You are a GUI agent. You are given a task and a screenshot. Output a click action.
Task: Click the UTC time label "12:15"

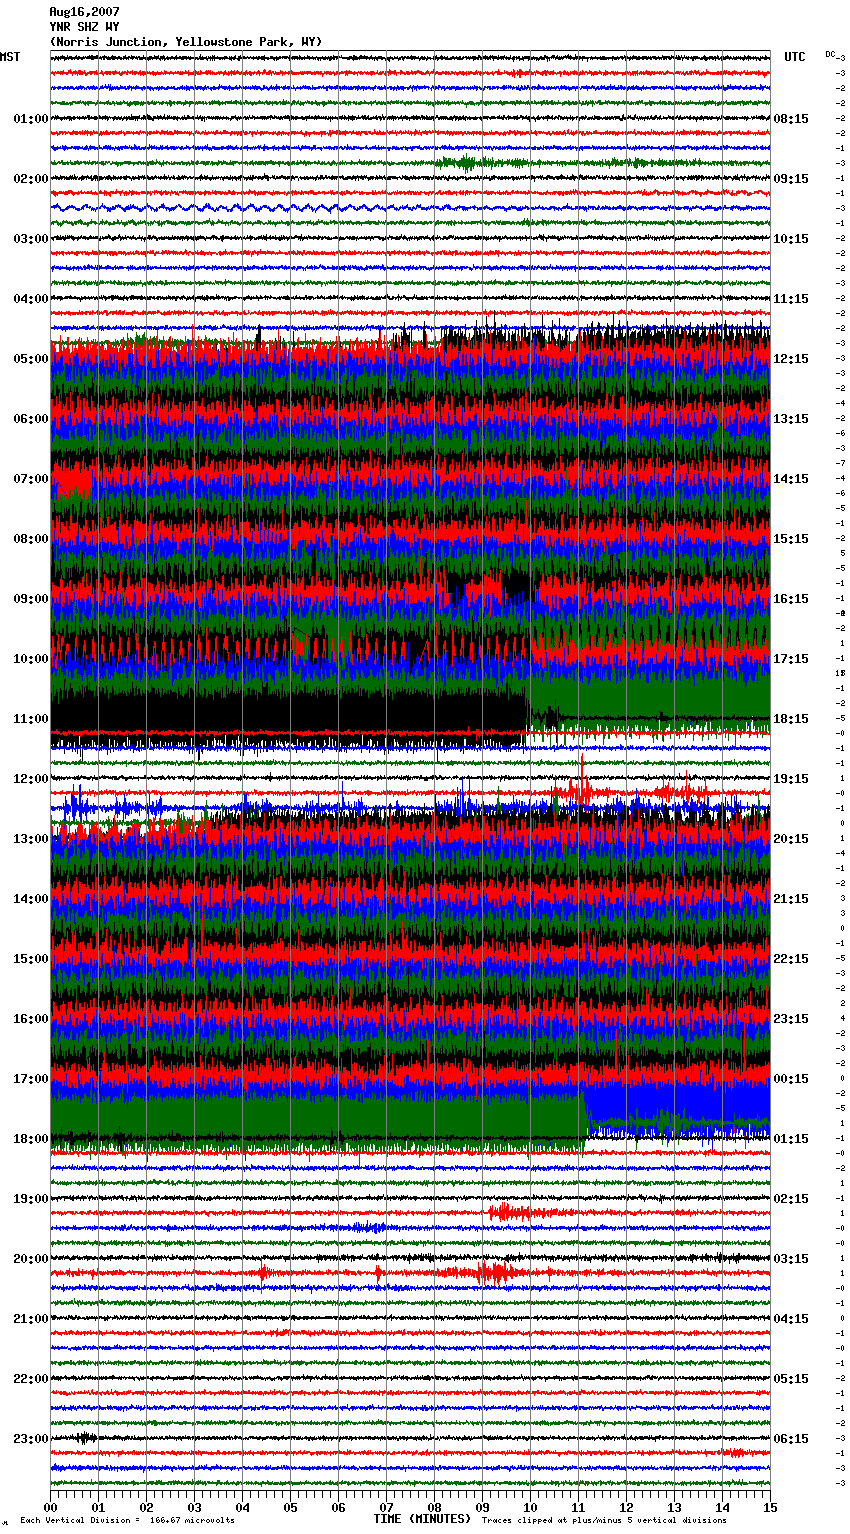(x=791, y=359)
